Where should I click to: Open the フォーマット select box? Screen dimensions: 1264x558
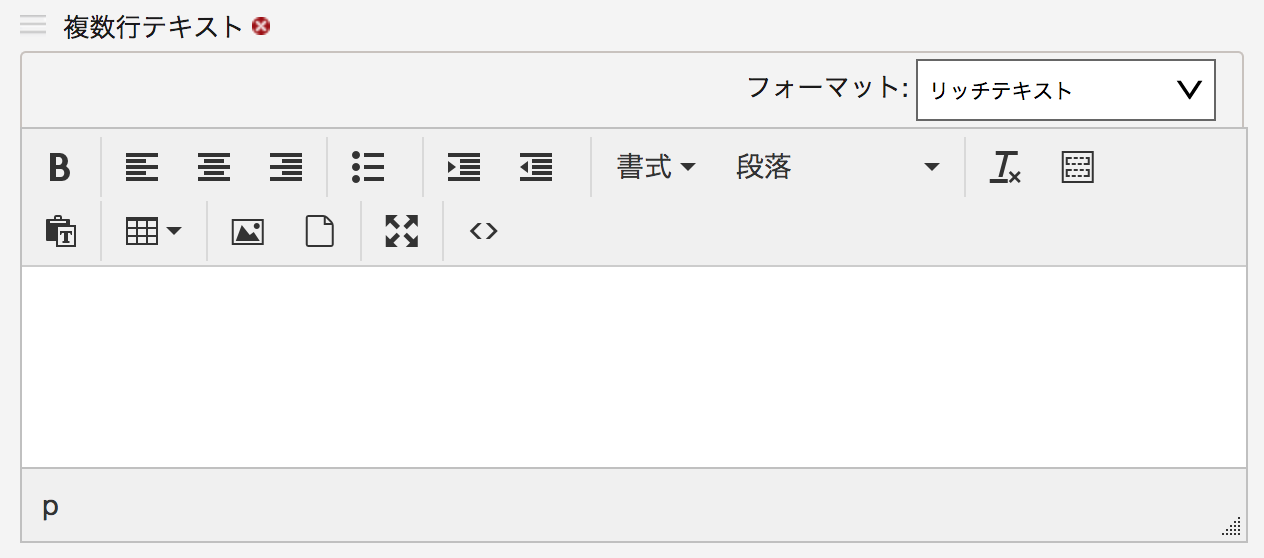[1065, 90]
